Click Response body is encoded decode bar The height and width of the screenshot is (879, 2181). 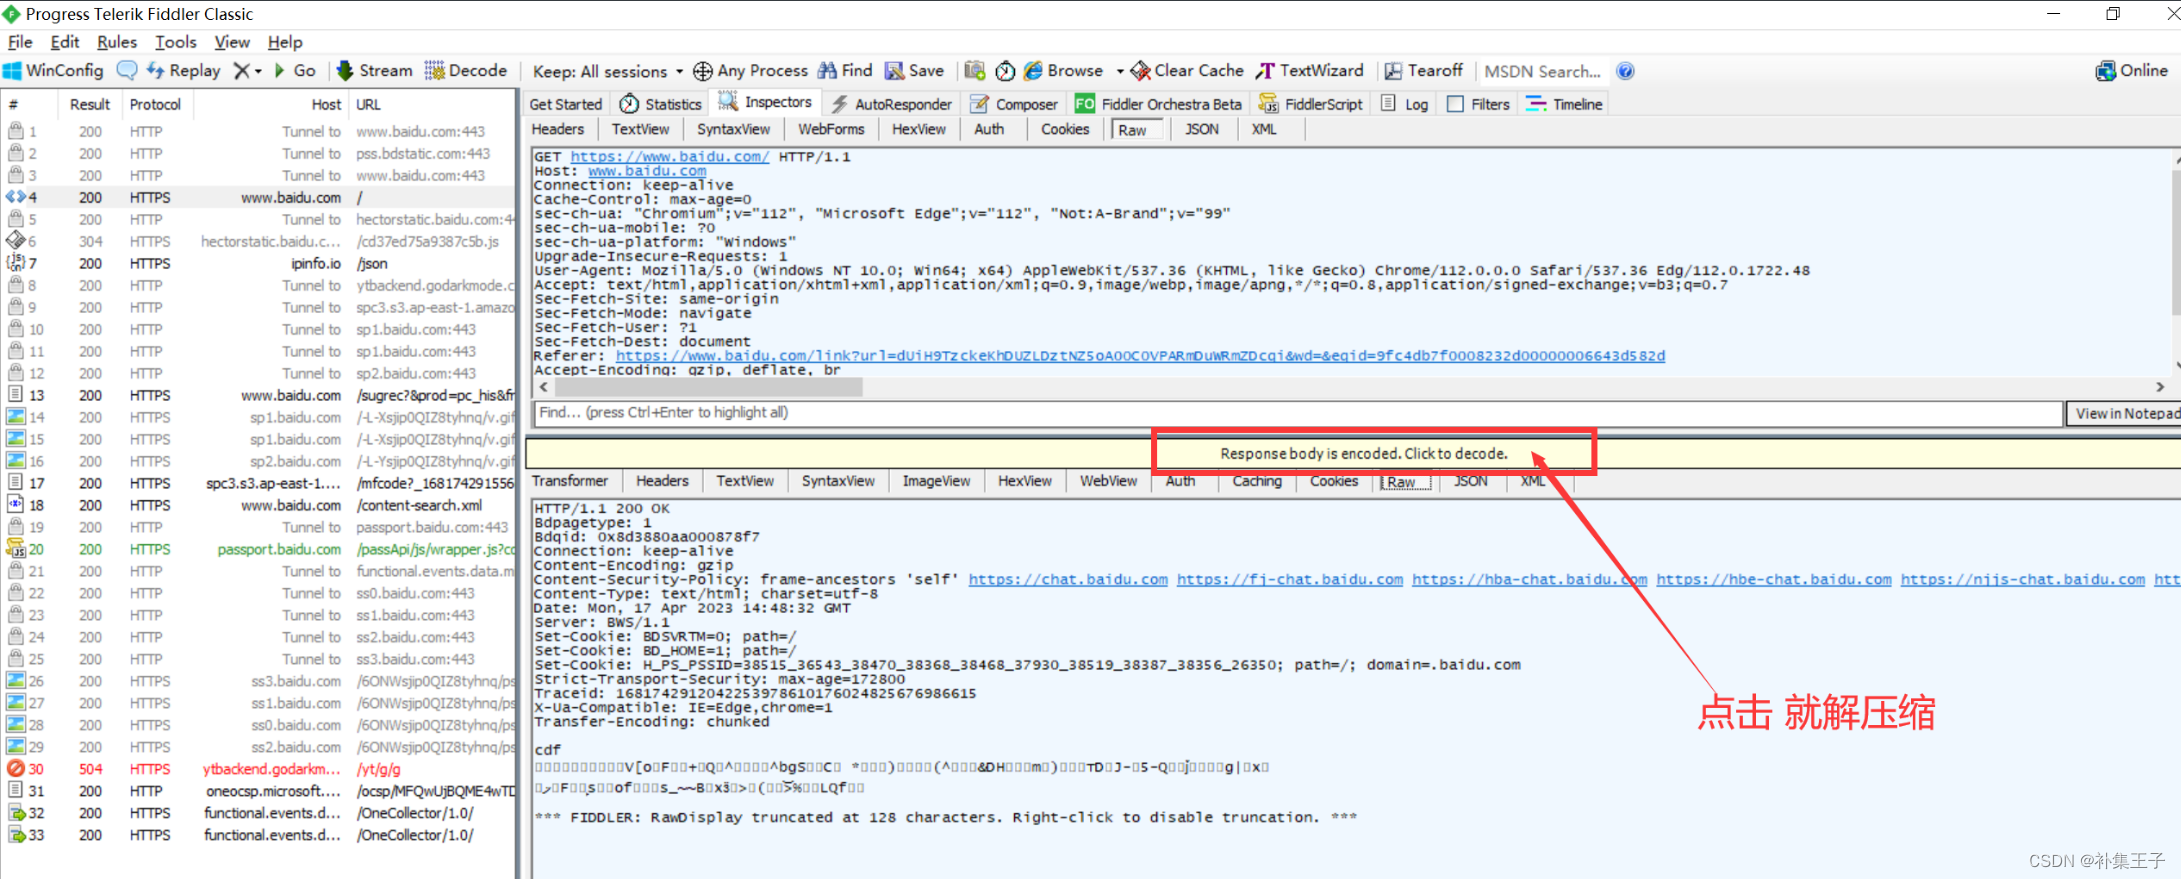click(x=1364, y=454)
